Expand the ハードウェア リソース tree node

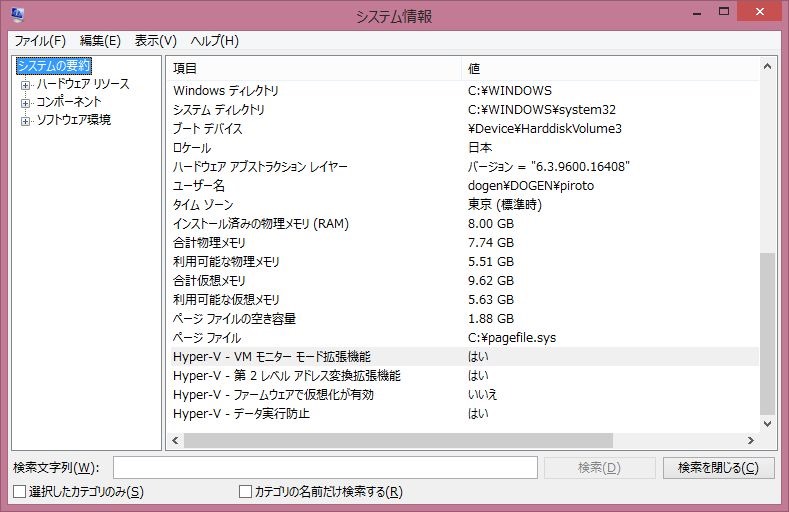click(x=26, y=84)
